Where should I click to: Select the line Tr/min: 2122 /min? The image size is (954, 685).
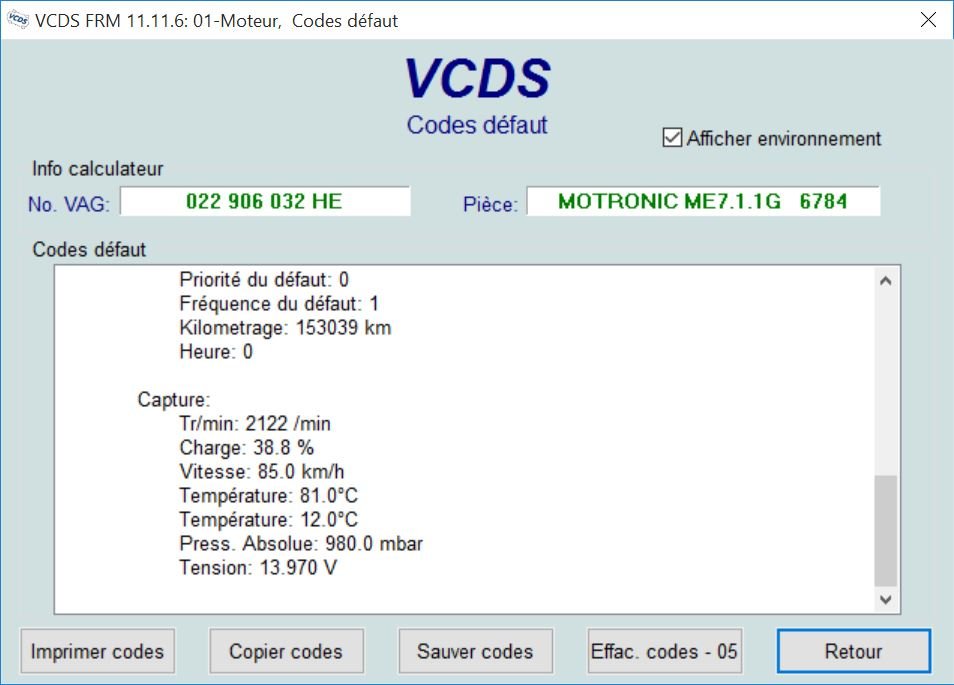(x=255, y=423)
